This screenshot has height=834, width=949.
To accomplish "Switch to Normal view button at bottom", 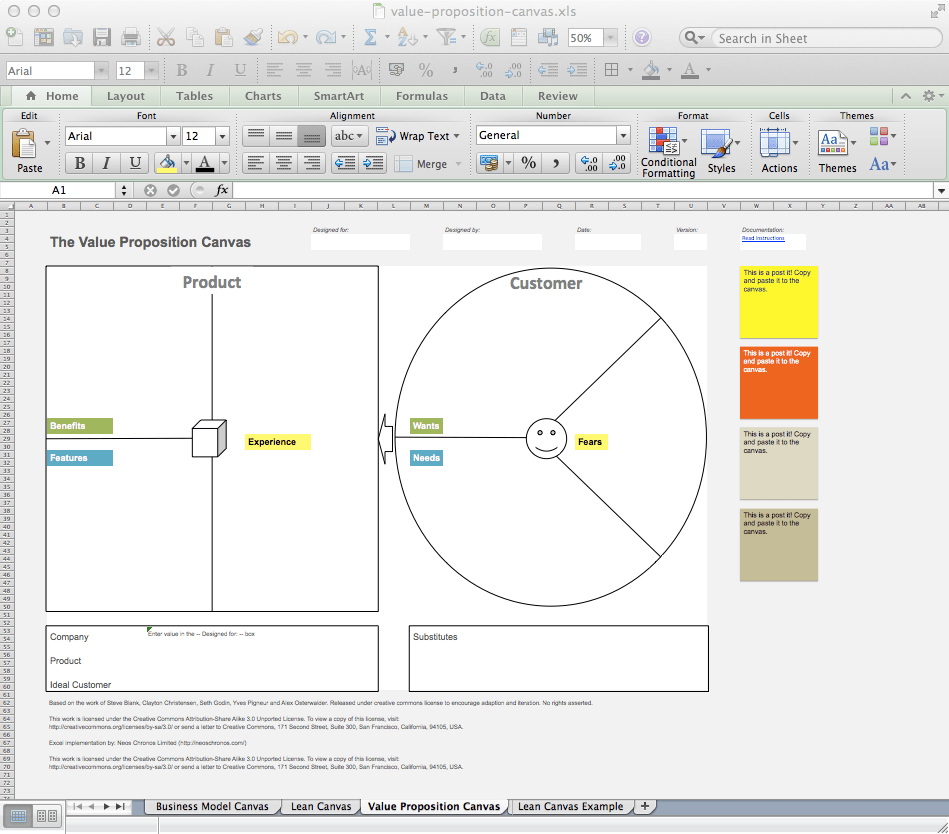I will pos(18,816).
